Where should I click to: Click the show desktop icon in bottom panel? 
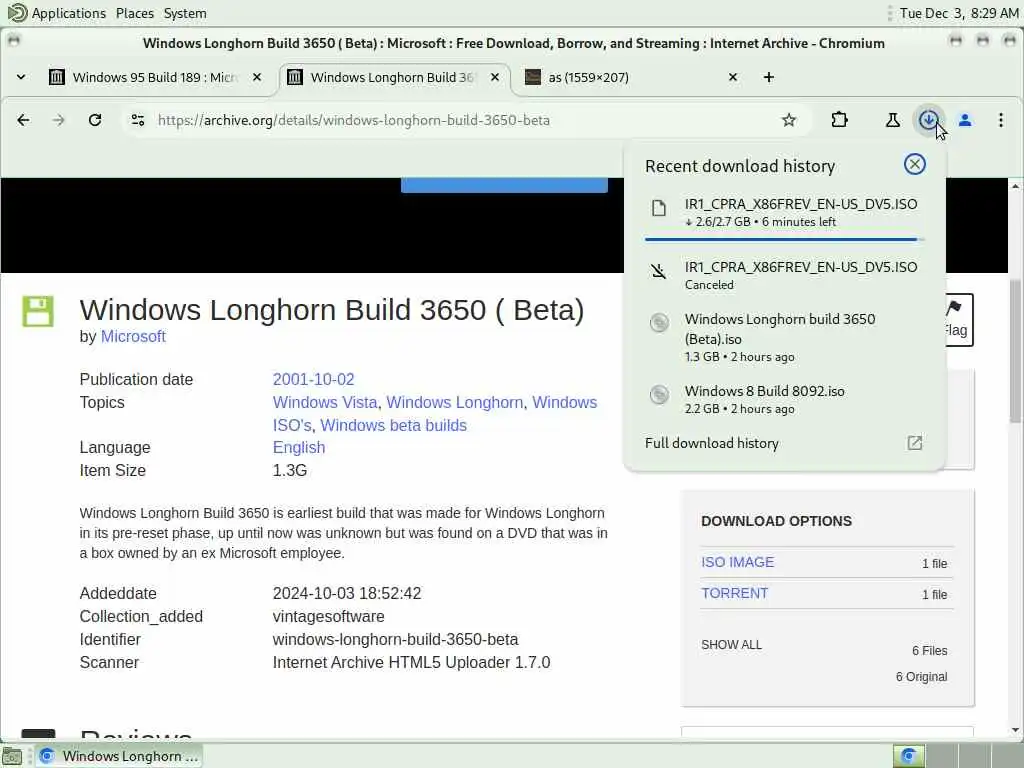(x=12, y=756)
